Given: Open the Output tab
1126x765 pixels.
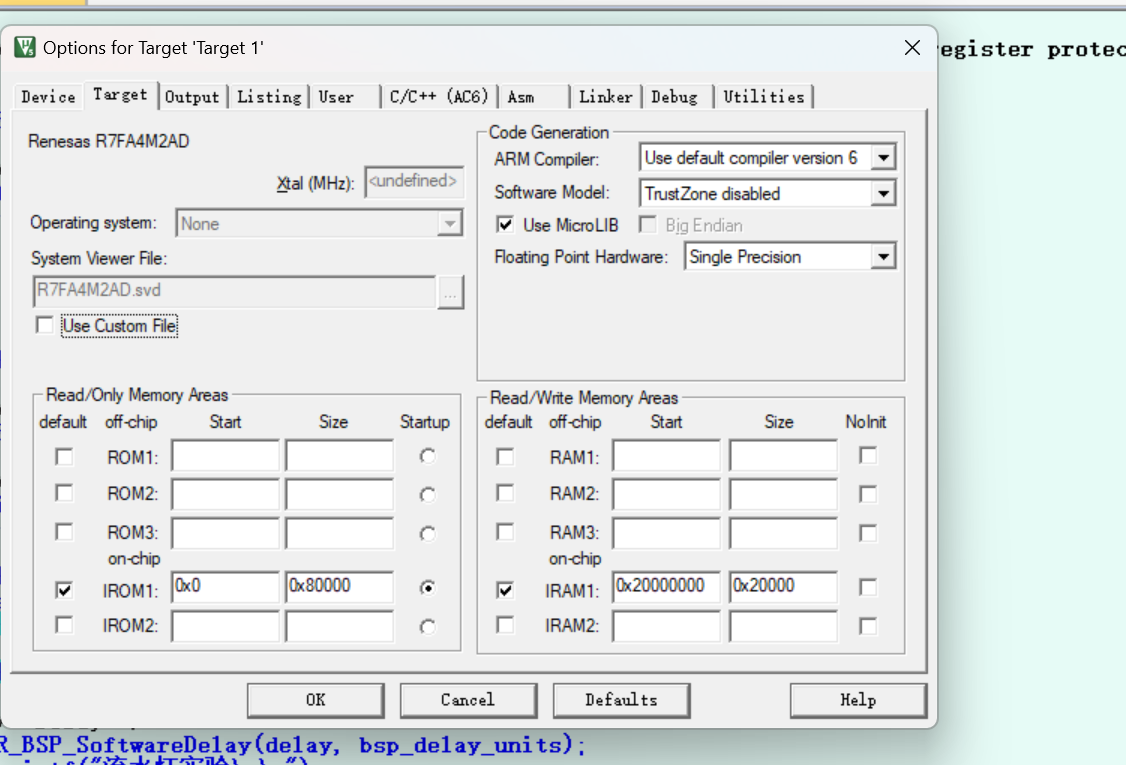Looking at the screenshot, I should click(192, 97).
